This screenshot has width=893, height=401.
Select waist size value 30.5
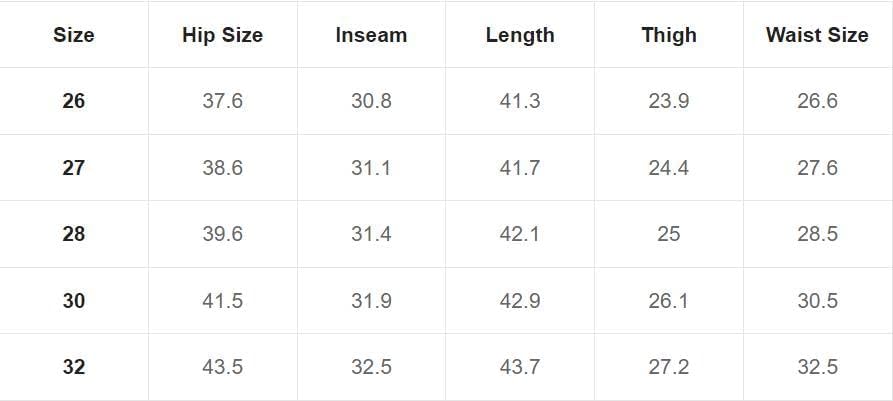[817, 301]
